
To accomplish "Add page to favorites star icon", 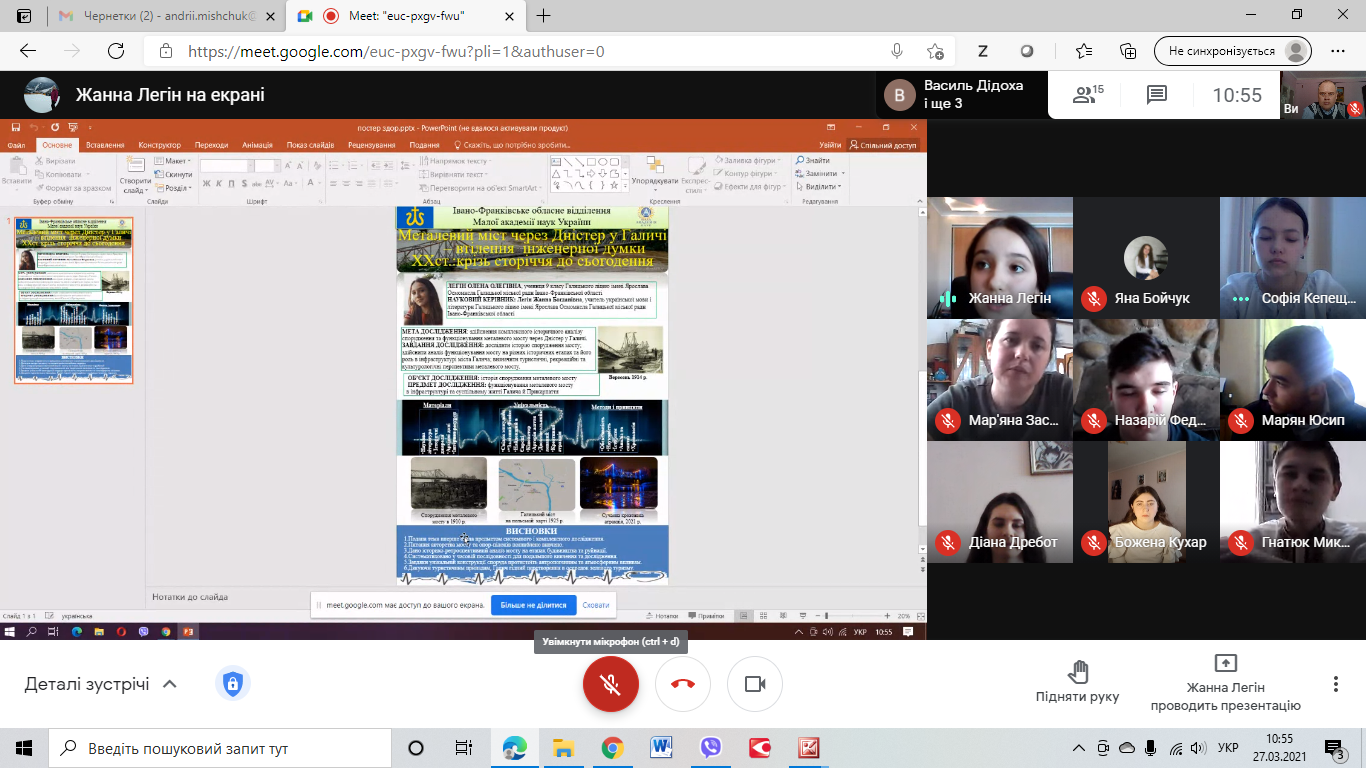I will [x=1084, y=51].
